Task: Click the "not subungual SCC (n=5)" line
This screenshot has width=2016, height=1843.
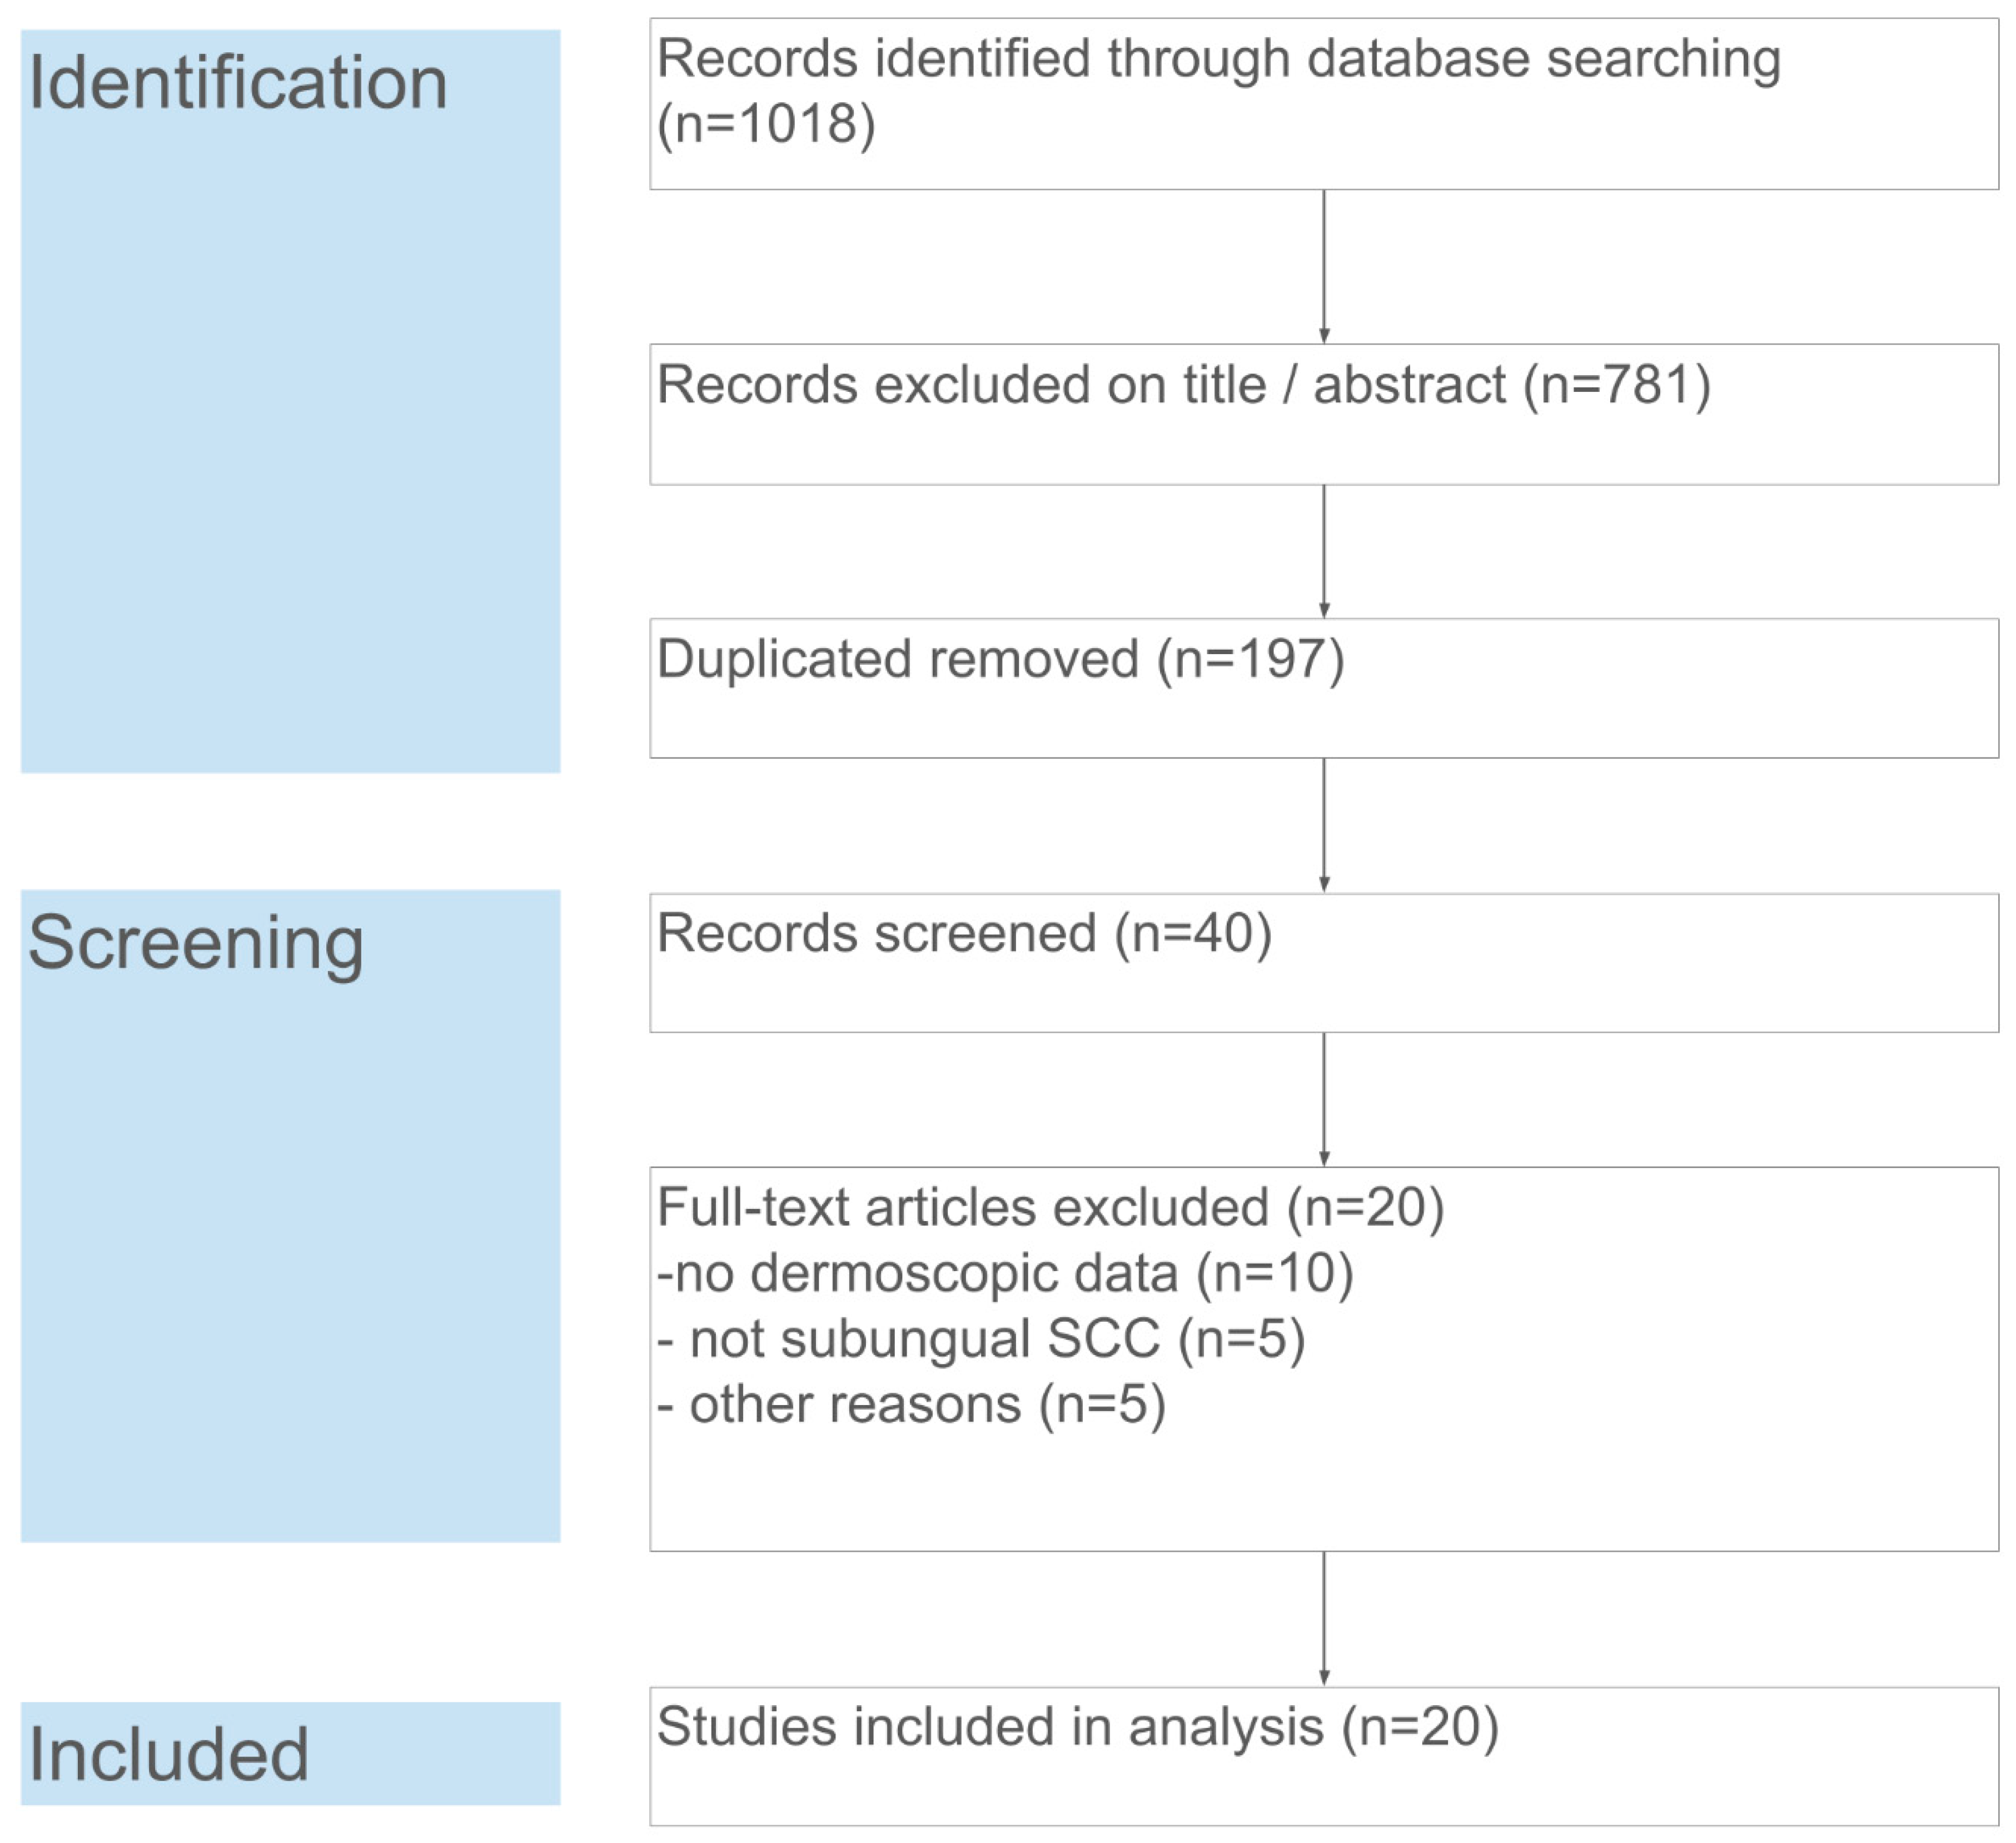Action: 981,1339
